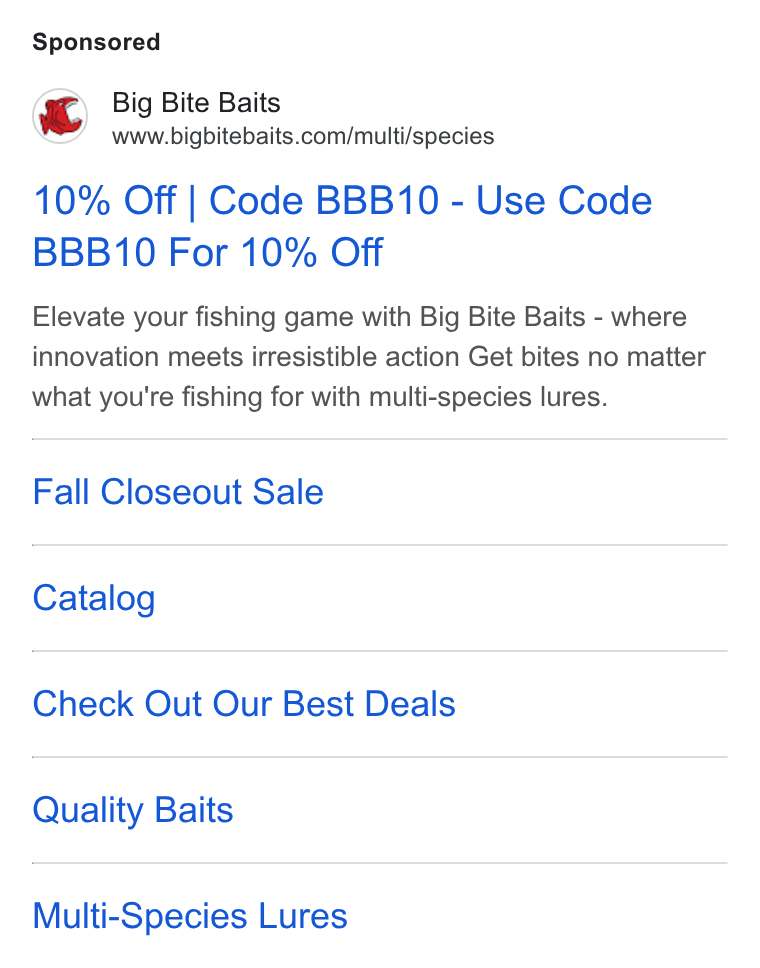The width and height of the screenshot is (760, 968).
Task: Click description line starting Elevate your fishing game
Action: pos(359,317)
